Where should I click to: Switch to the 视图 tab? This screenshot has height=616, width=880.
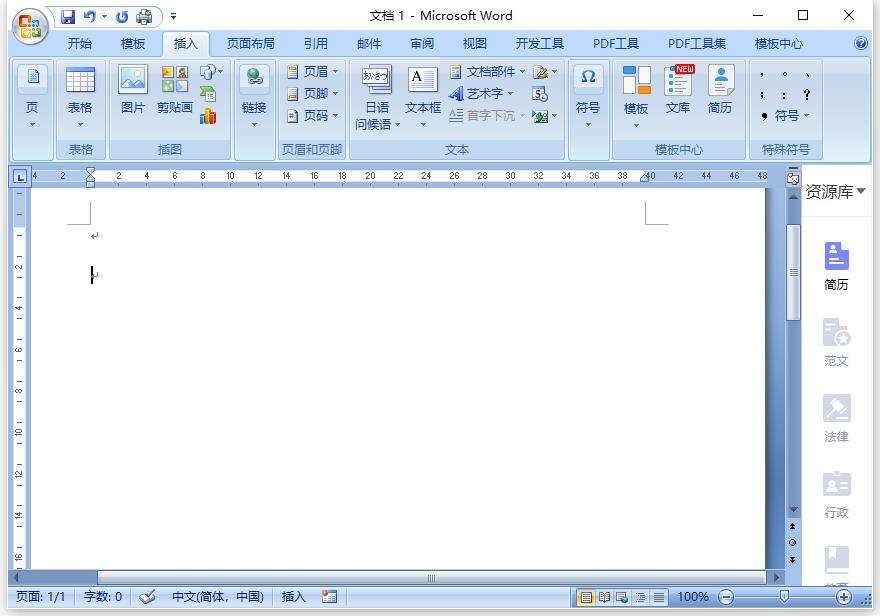(x=475, y=44)
